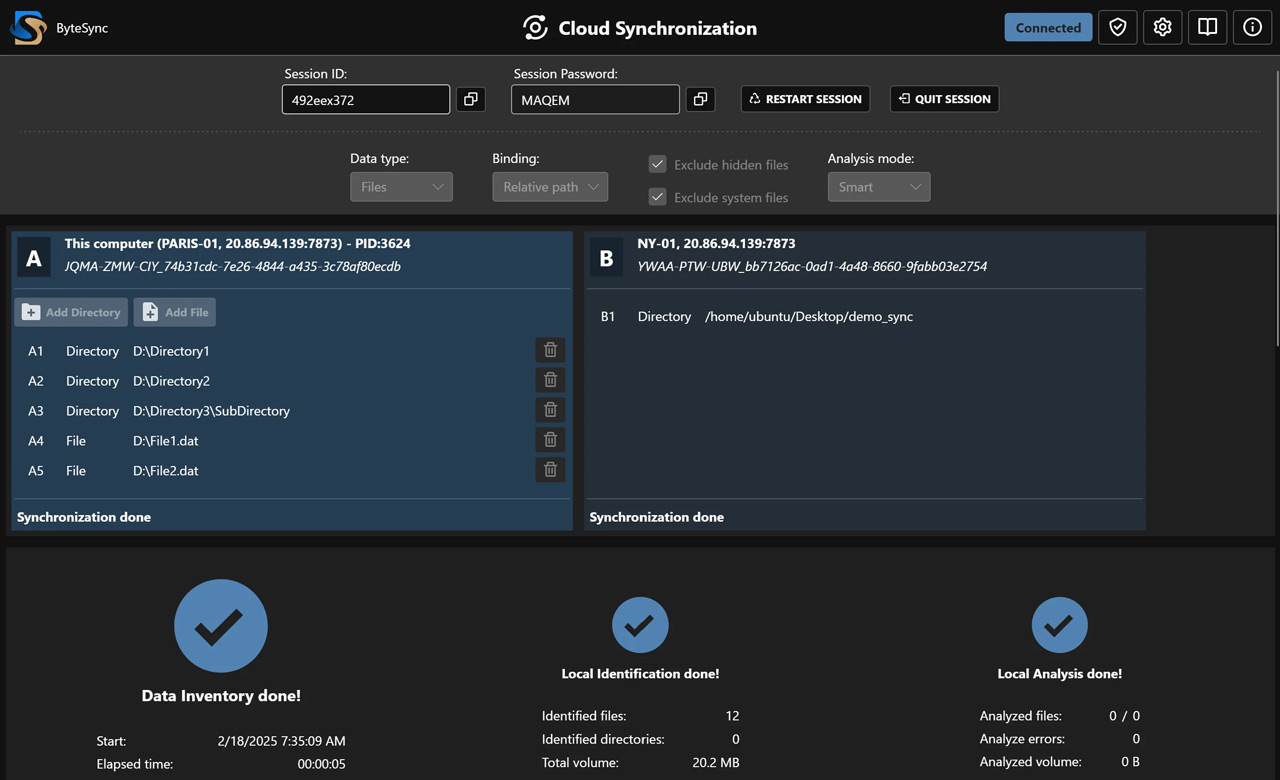1280x780 pixels.
Task: Delete the D:\Directory3\SubDirectory entry
Action: pyautogui.click(x=550, y=410)
